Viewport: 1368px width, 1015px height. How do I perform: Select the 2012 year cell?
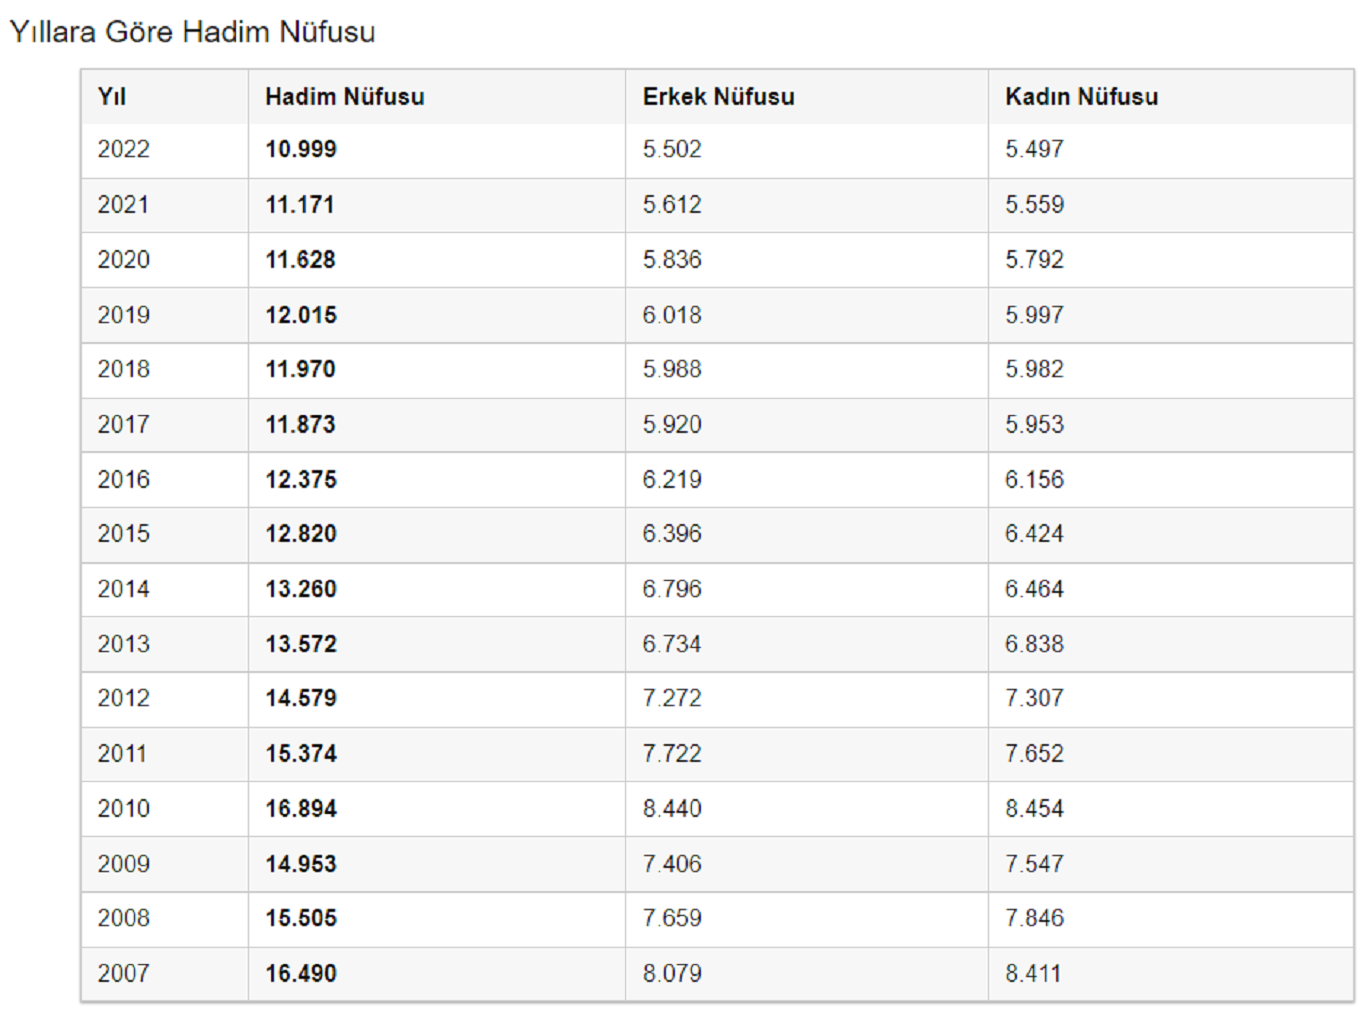123,698
